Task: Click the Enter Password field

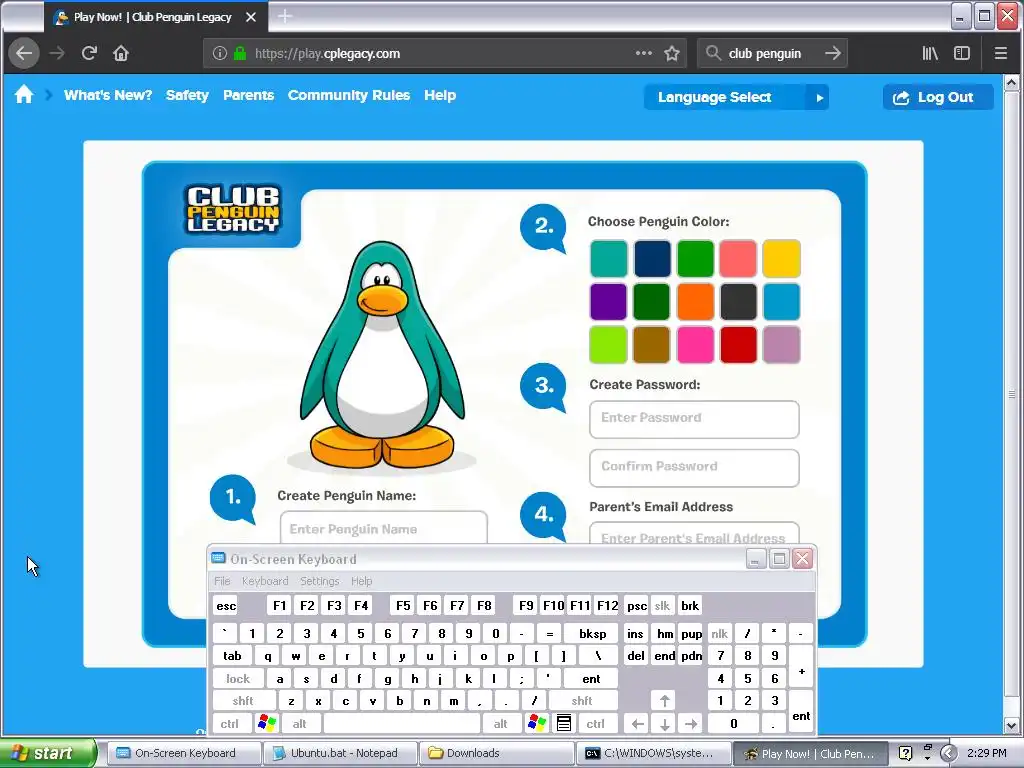Action: 694,419
